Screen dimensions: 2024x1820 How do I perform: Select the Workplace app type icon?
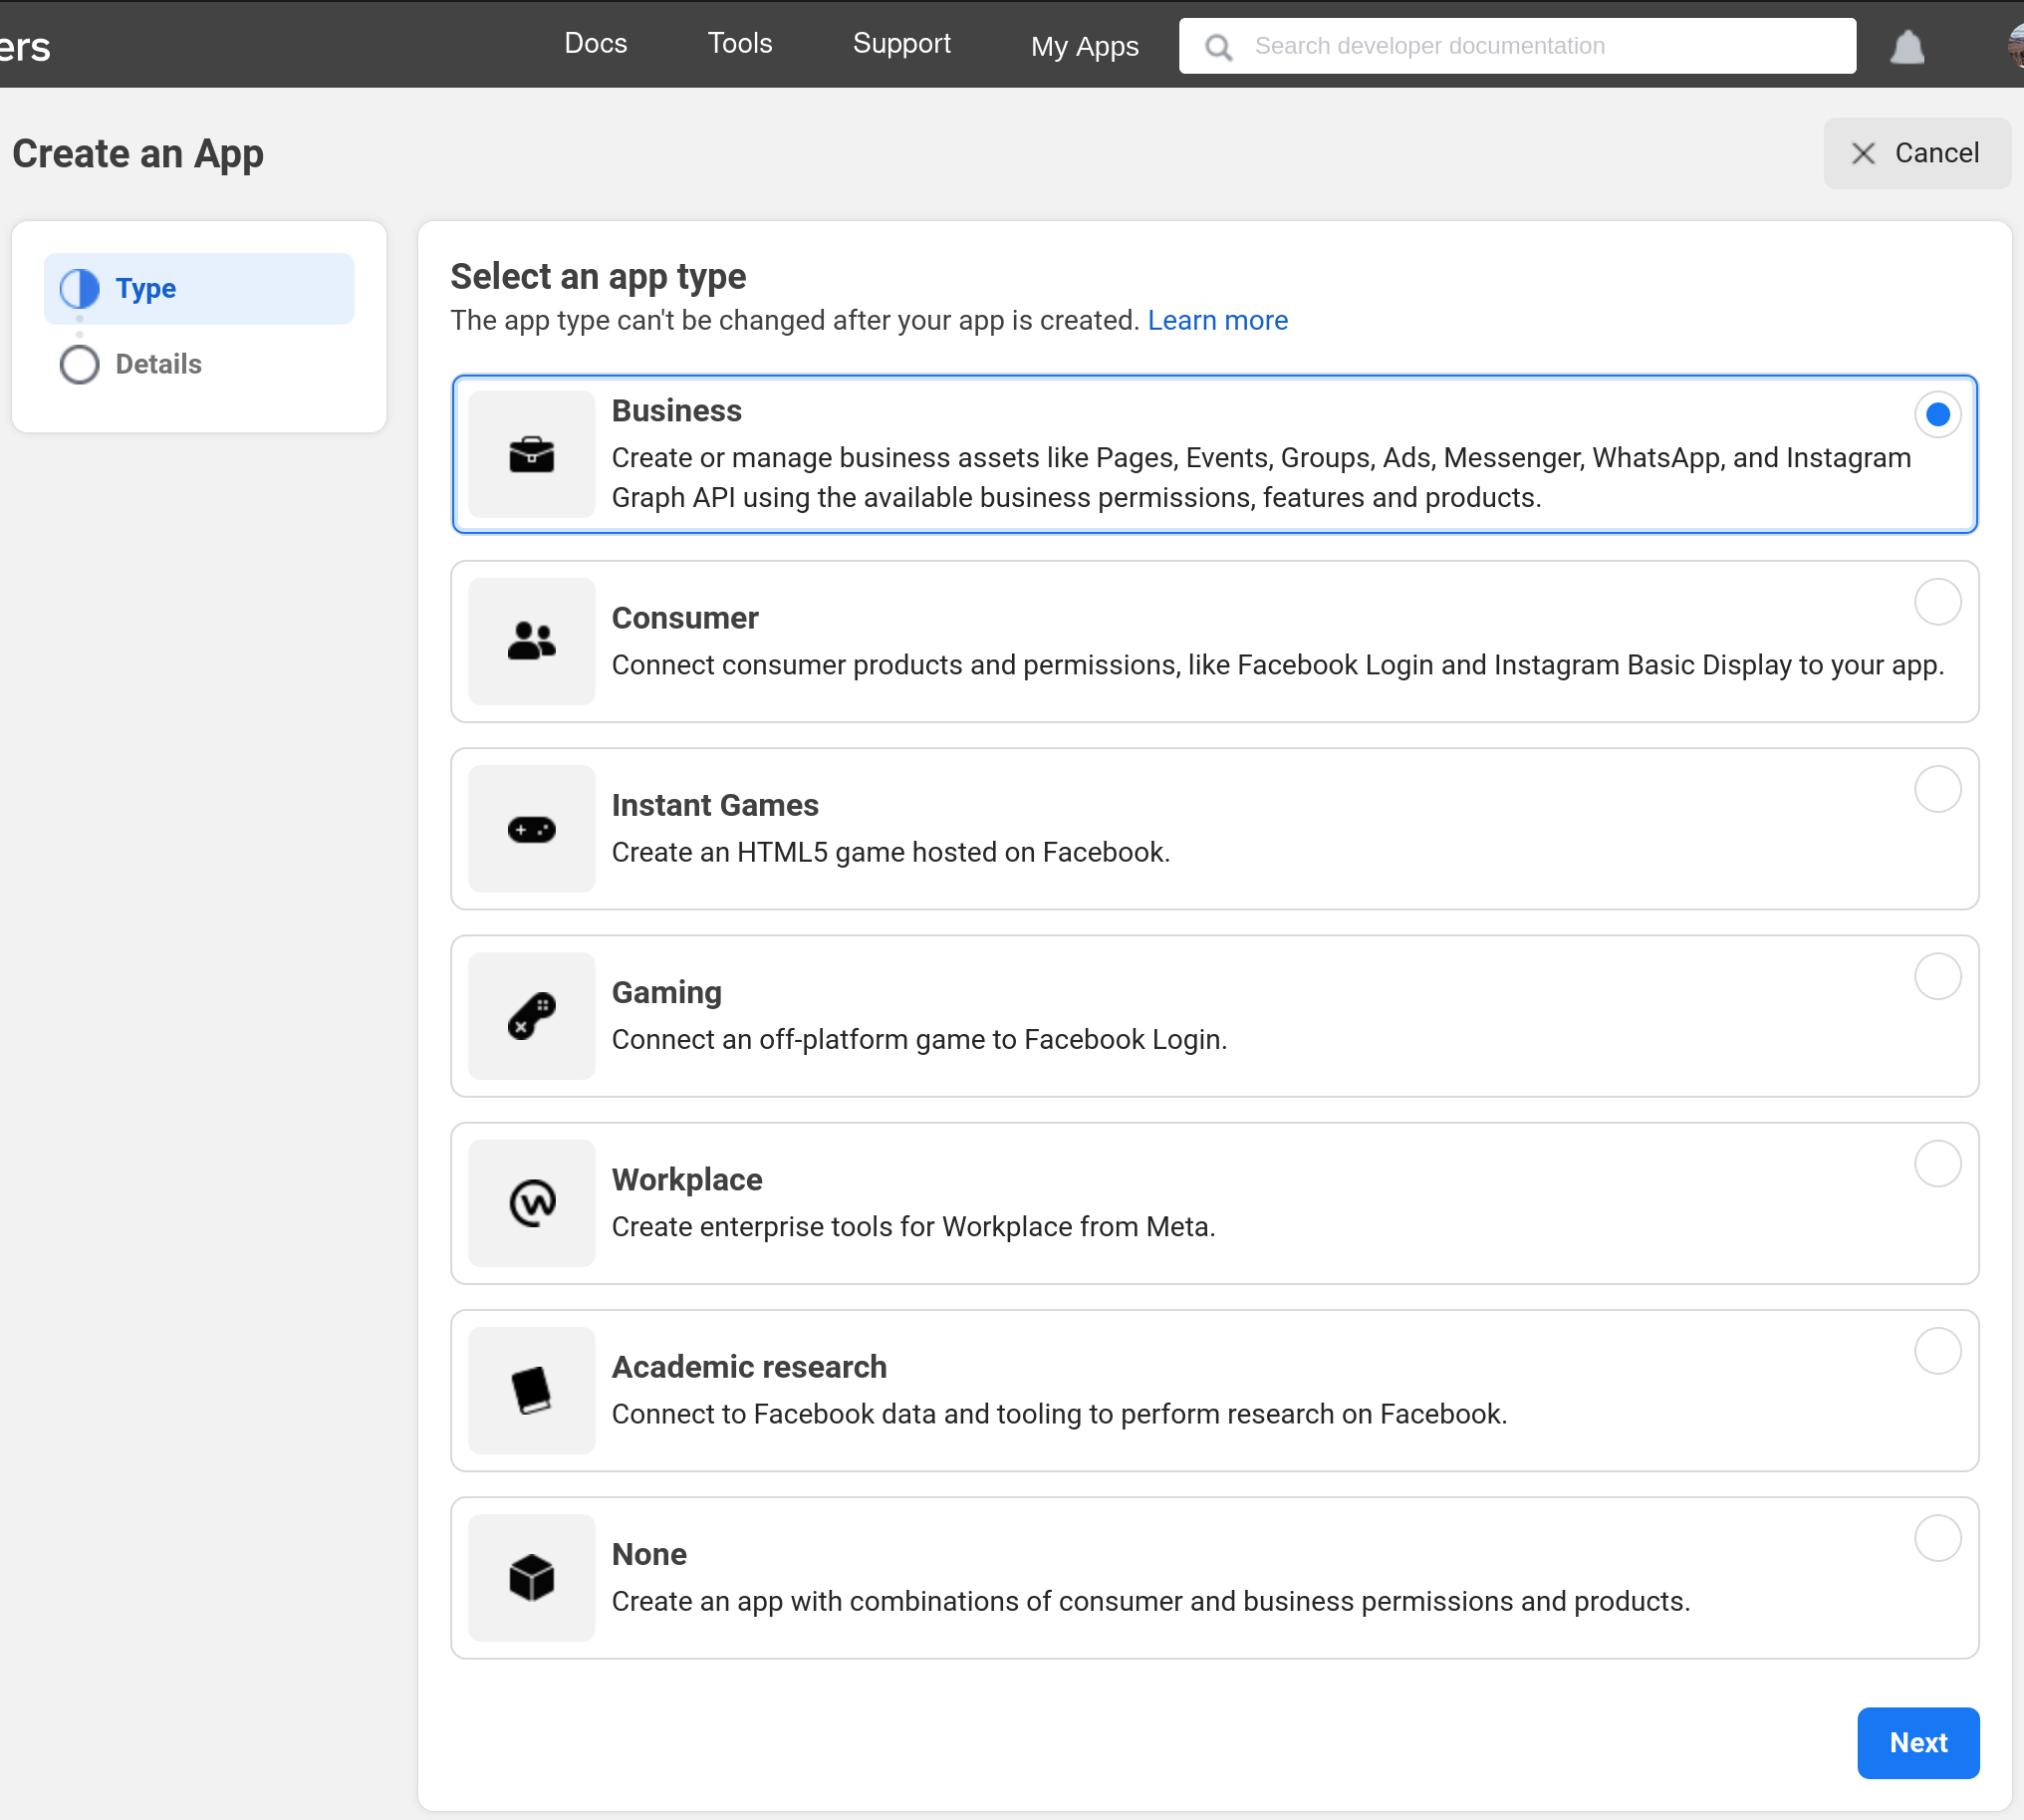coord(534,1203)
